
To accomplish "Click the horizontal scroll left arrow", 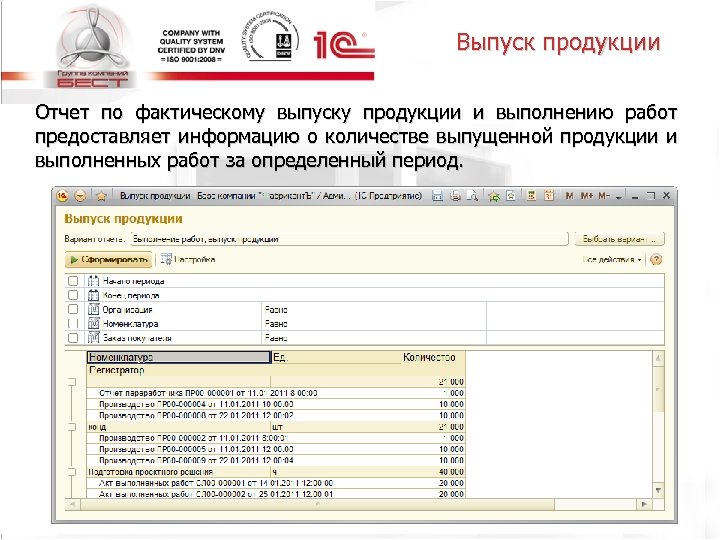I will 72,504.
